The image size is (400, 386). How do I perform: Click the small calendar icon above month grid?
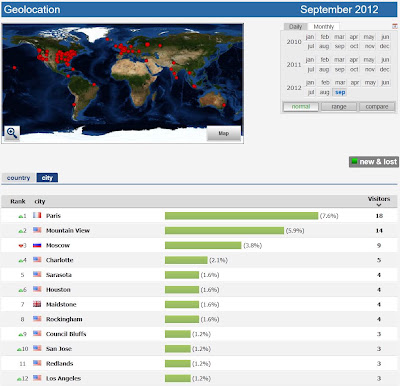pos(395,26)
